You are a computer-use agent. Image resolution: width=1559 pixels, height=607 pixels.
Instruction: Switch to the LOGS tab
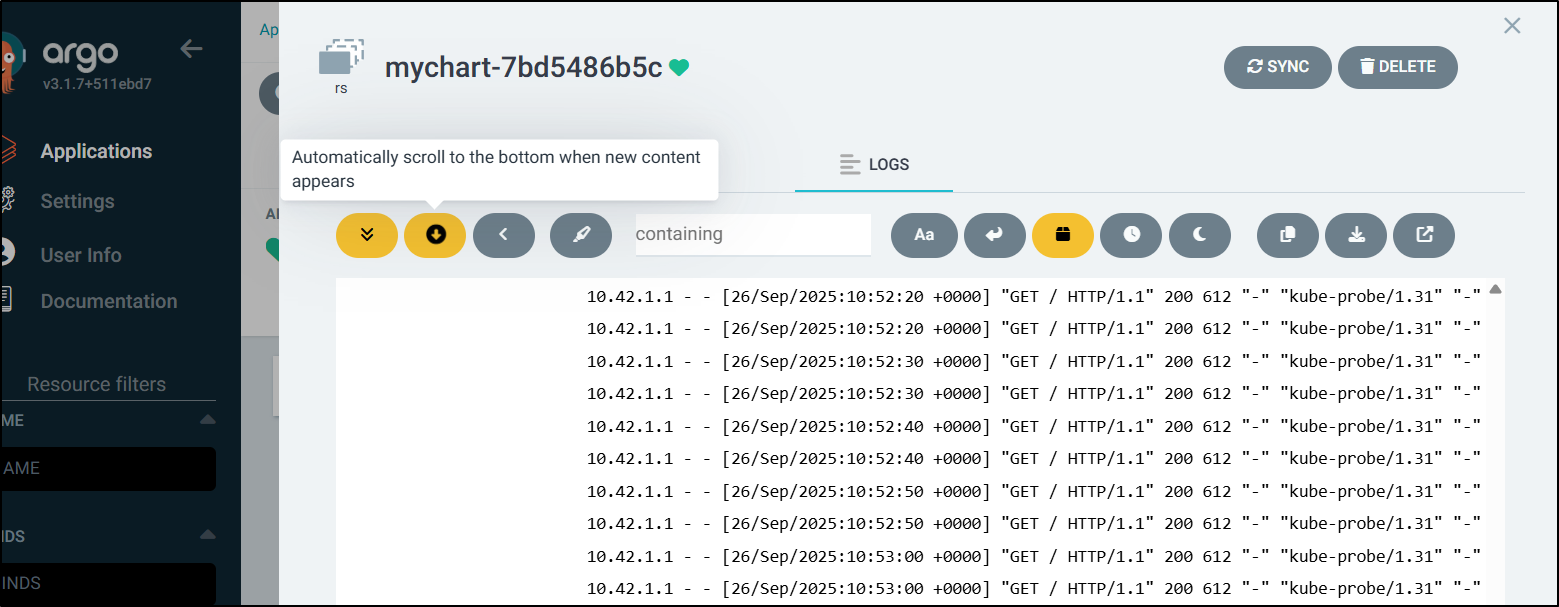tap(874, 164)
